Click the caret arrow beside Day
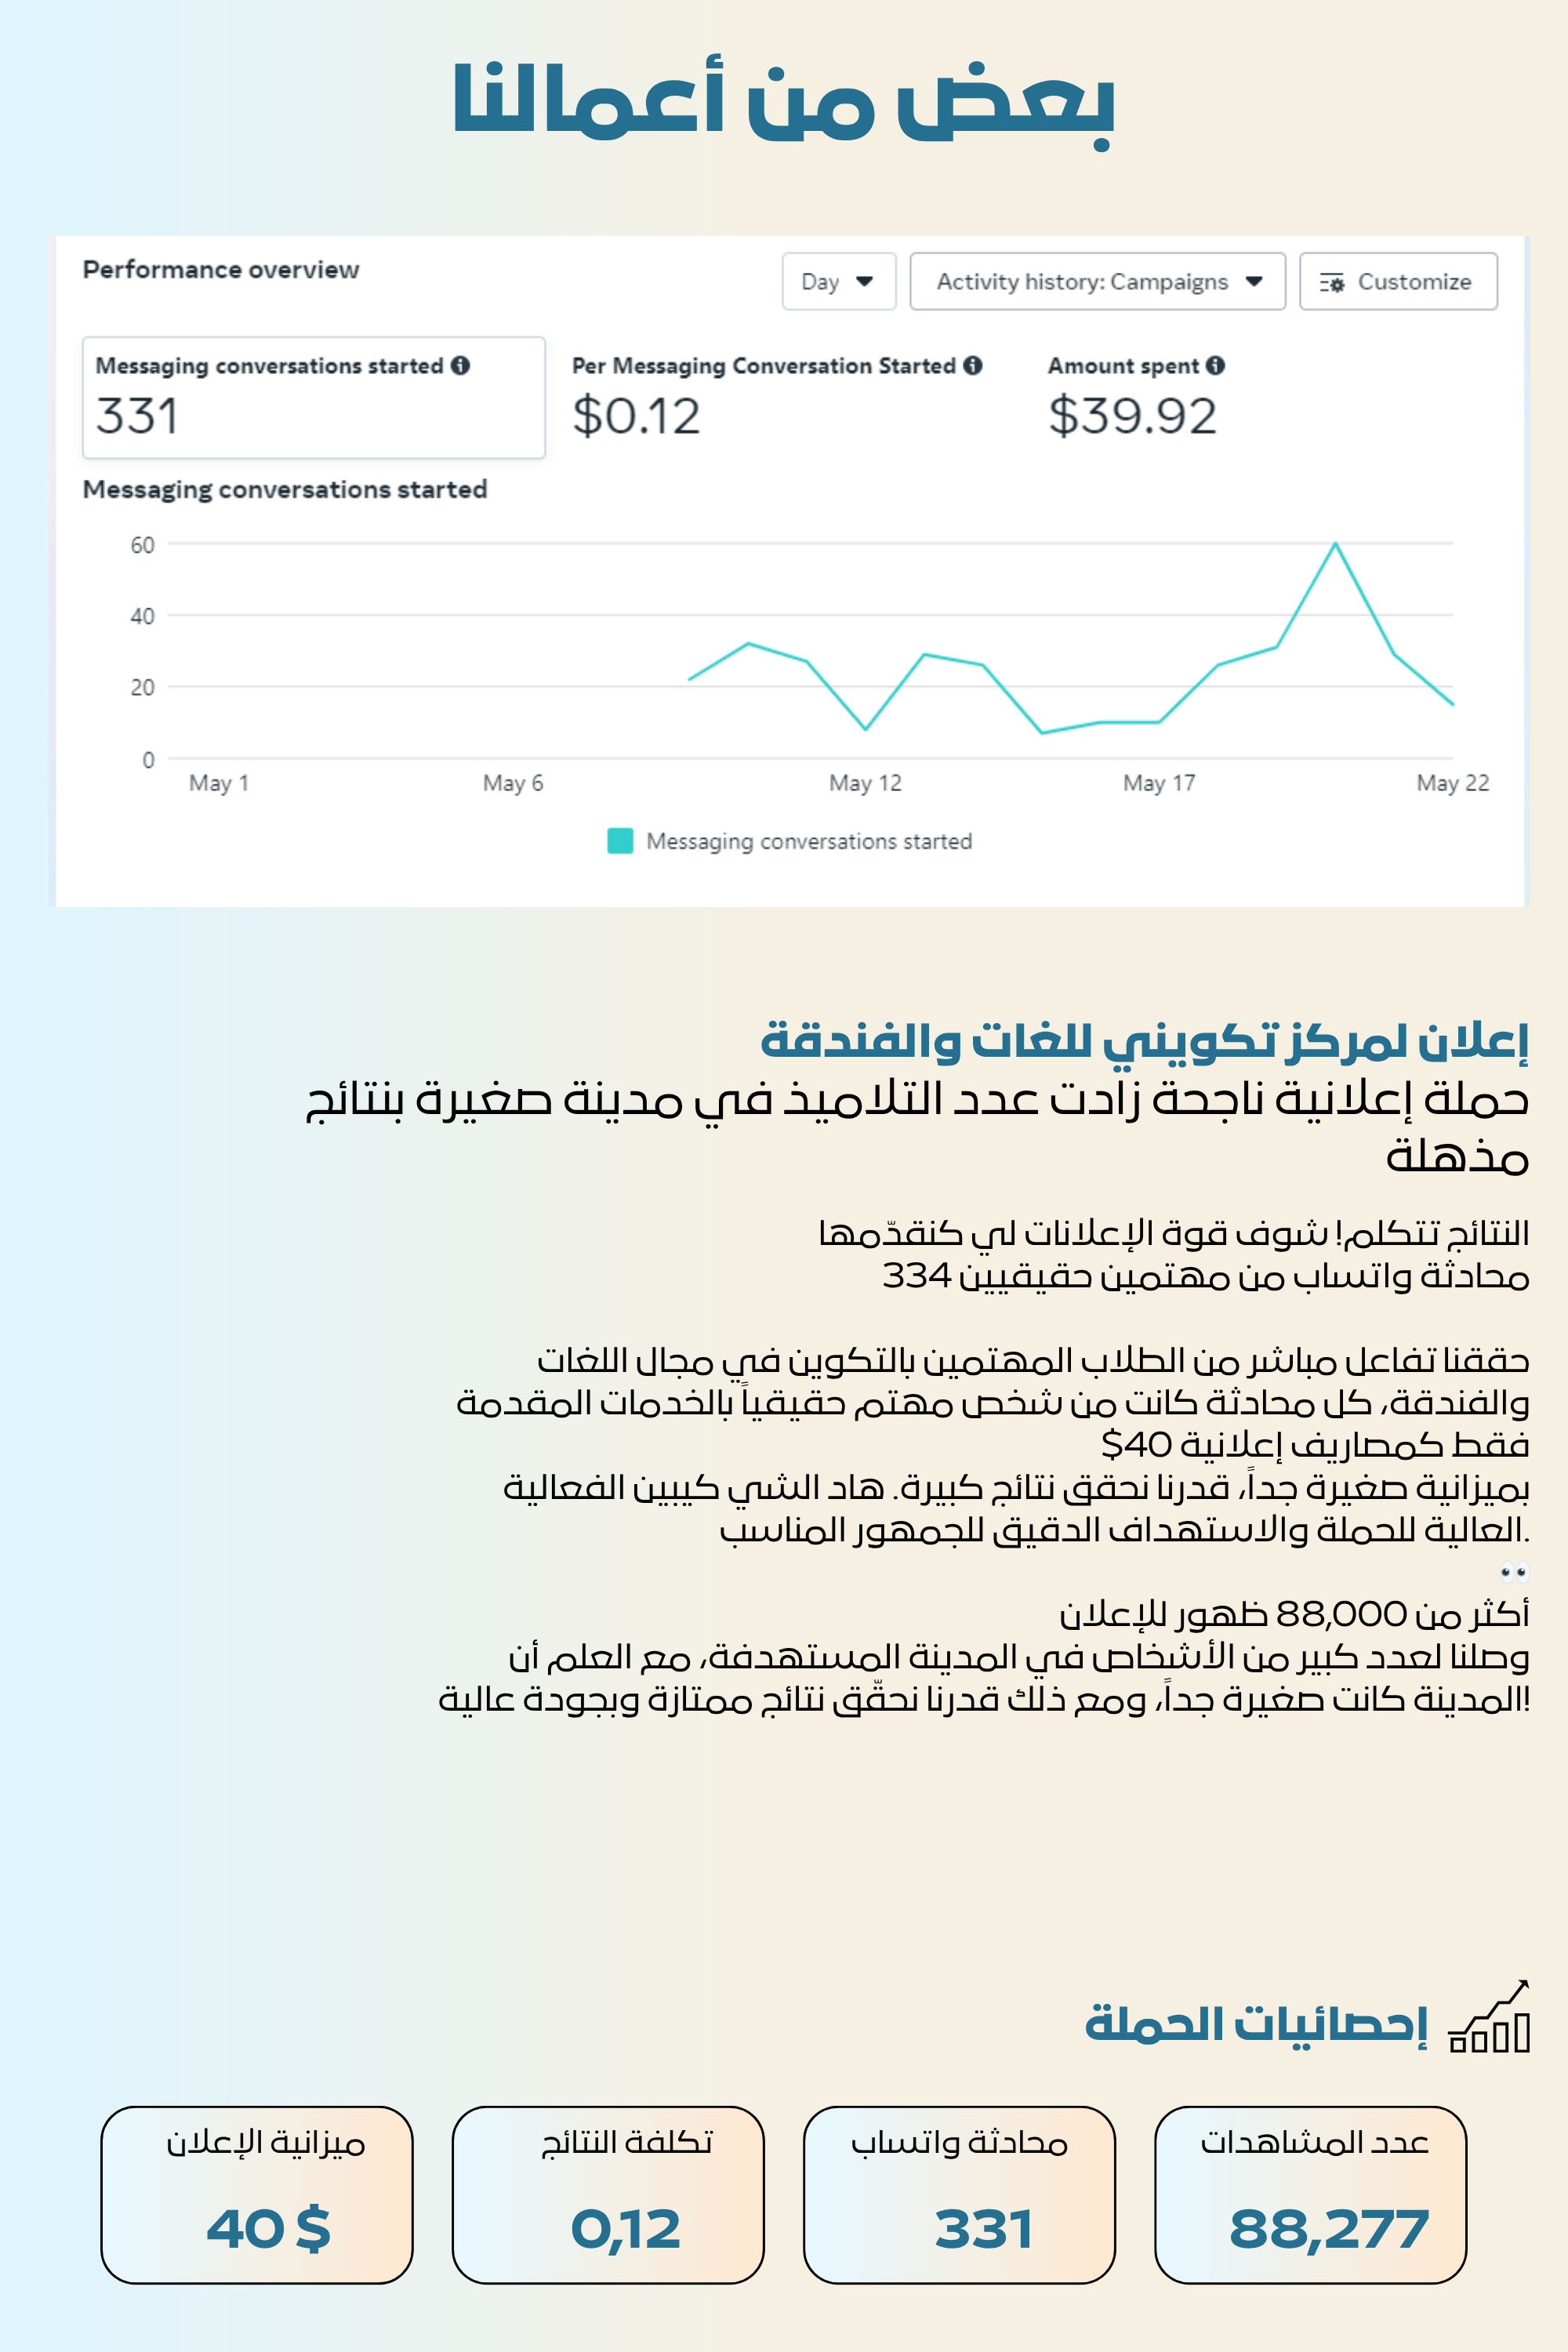Viewport: 1568px width, 2352px height. click(x=865, y=282)
